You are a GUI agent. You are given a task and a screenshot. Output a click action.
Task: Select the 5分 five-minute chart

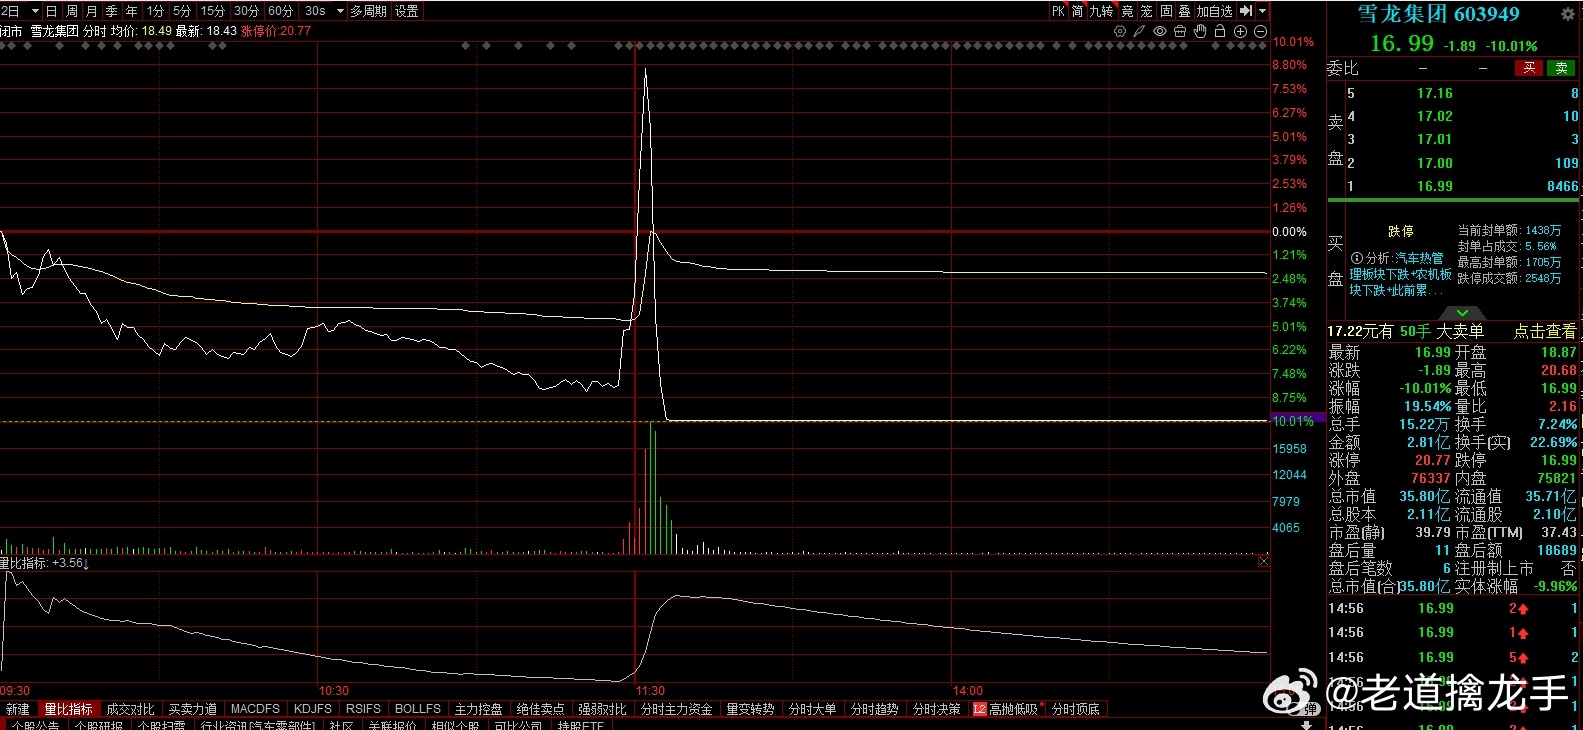click(x=182, y=11)
